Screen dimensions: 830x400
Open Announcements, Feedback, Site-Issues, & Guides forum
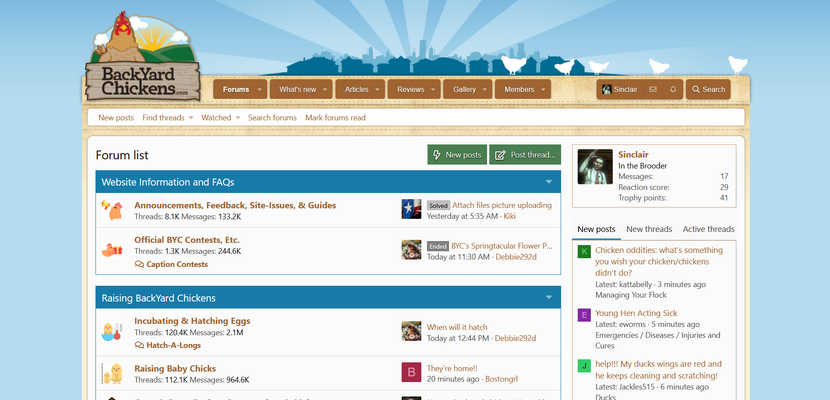[235, 205]
